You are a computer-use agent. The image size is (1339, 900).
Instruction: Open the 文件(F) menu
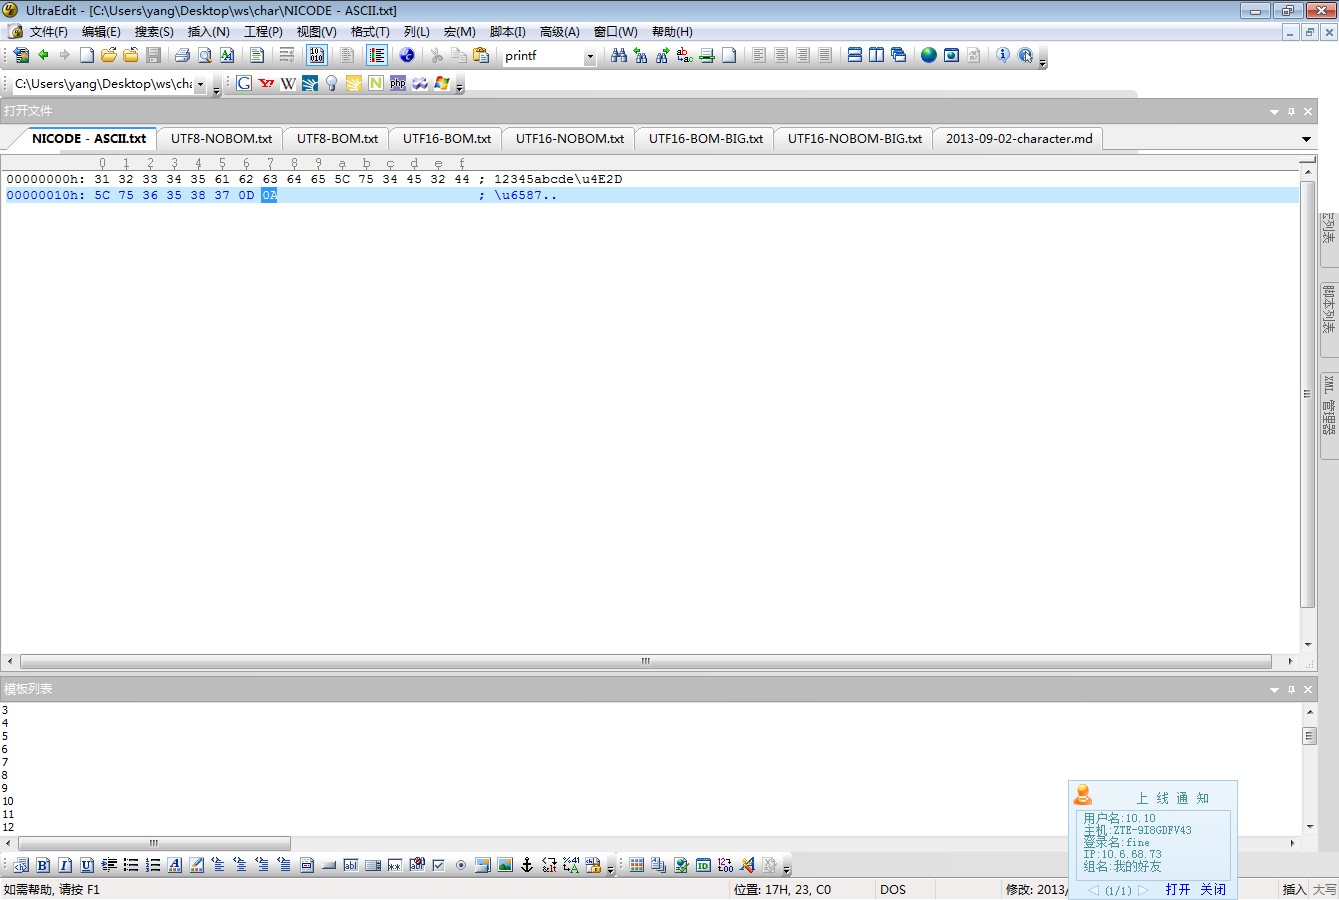pyautogui.click(x=49, y=32)
